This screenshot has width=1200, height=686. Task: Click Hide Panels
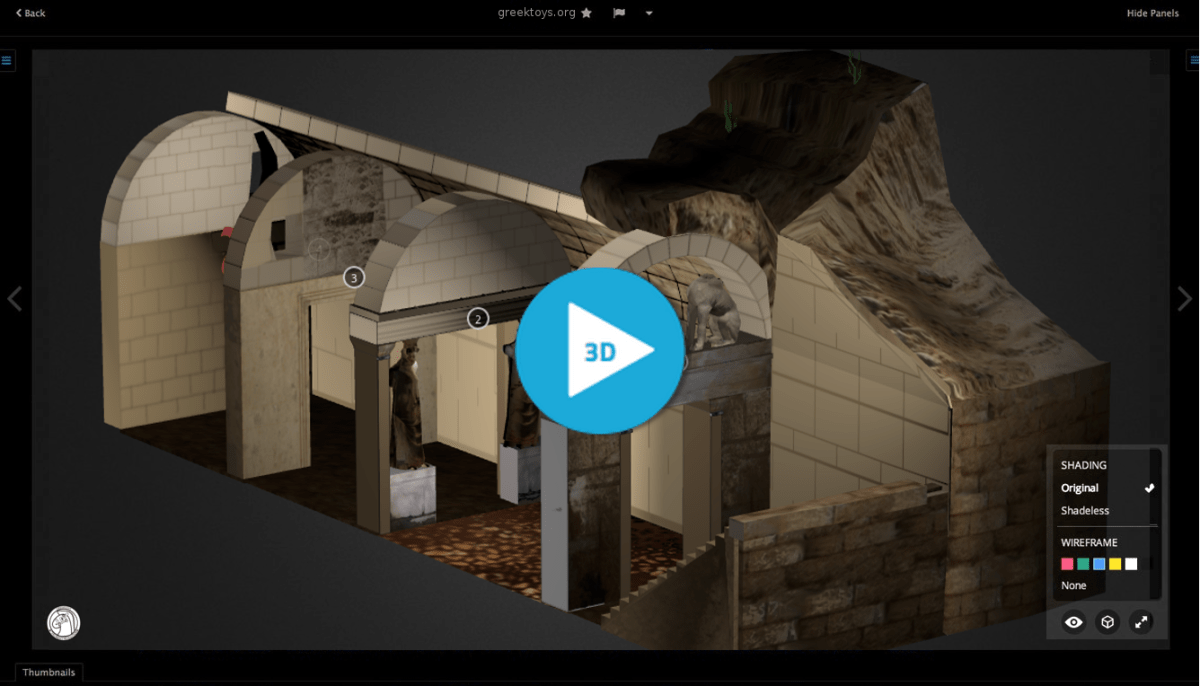pos(1152,13)
